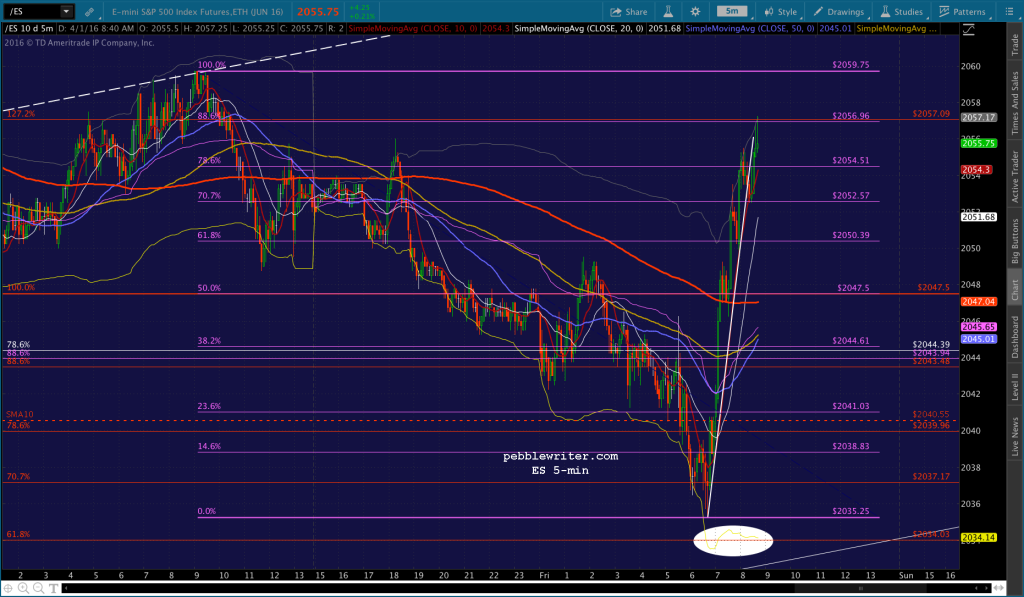Click the Share button
Image resolution: width=1024 pixels, height=597 pixels.
[629, 12]
